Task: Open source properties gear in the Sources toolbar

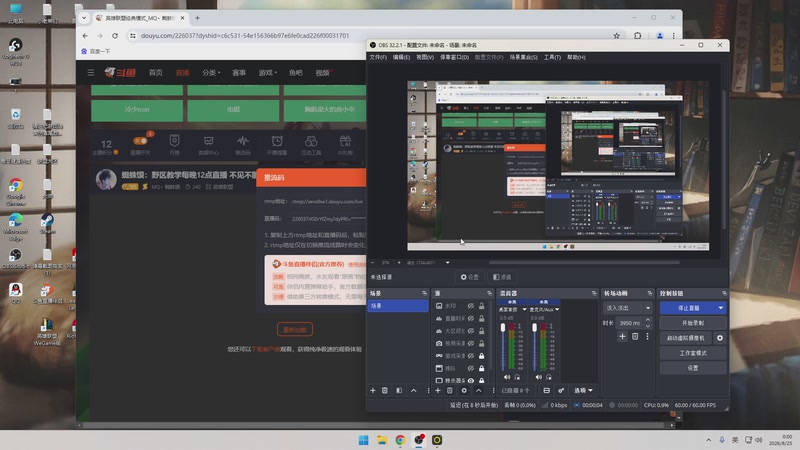Action: pyautogui.click(x=464, y=390)
